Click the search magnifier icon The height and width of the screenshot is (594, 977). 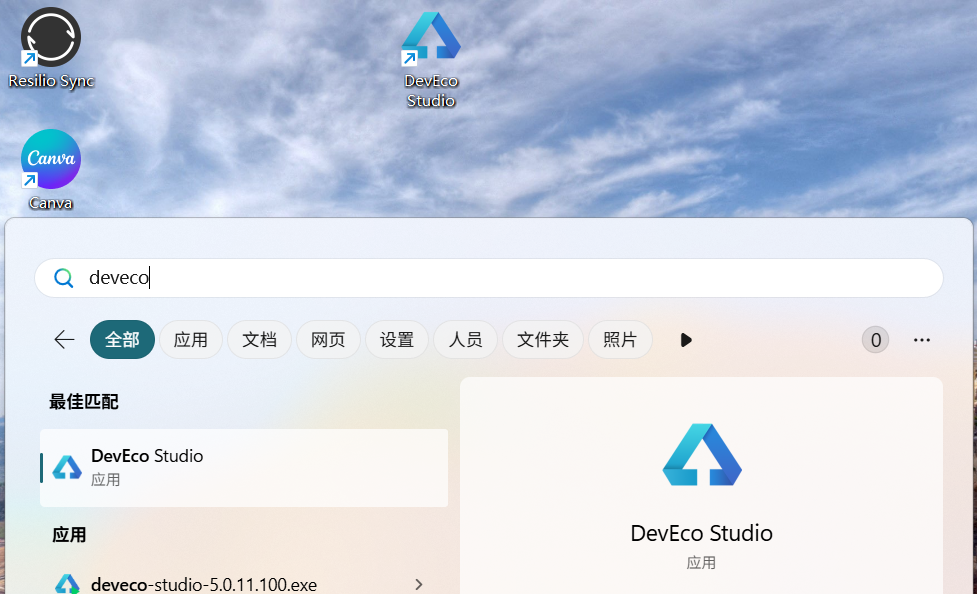64,278
